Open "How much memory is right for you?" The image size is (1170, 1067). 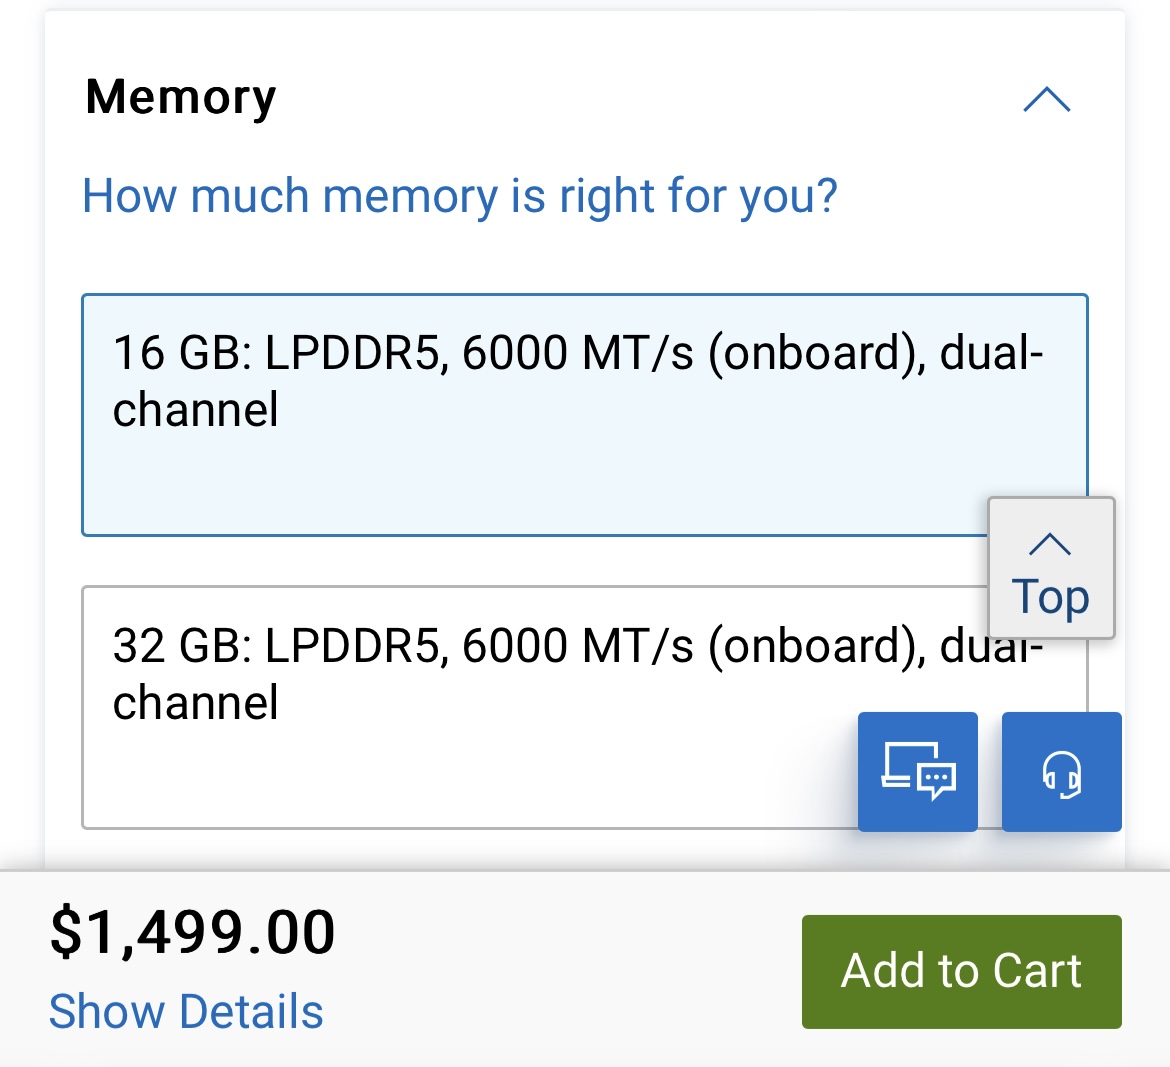(x=459, y=196)
